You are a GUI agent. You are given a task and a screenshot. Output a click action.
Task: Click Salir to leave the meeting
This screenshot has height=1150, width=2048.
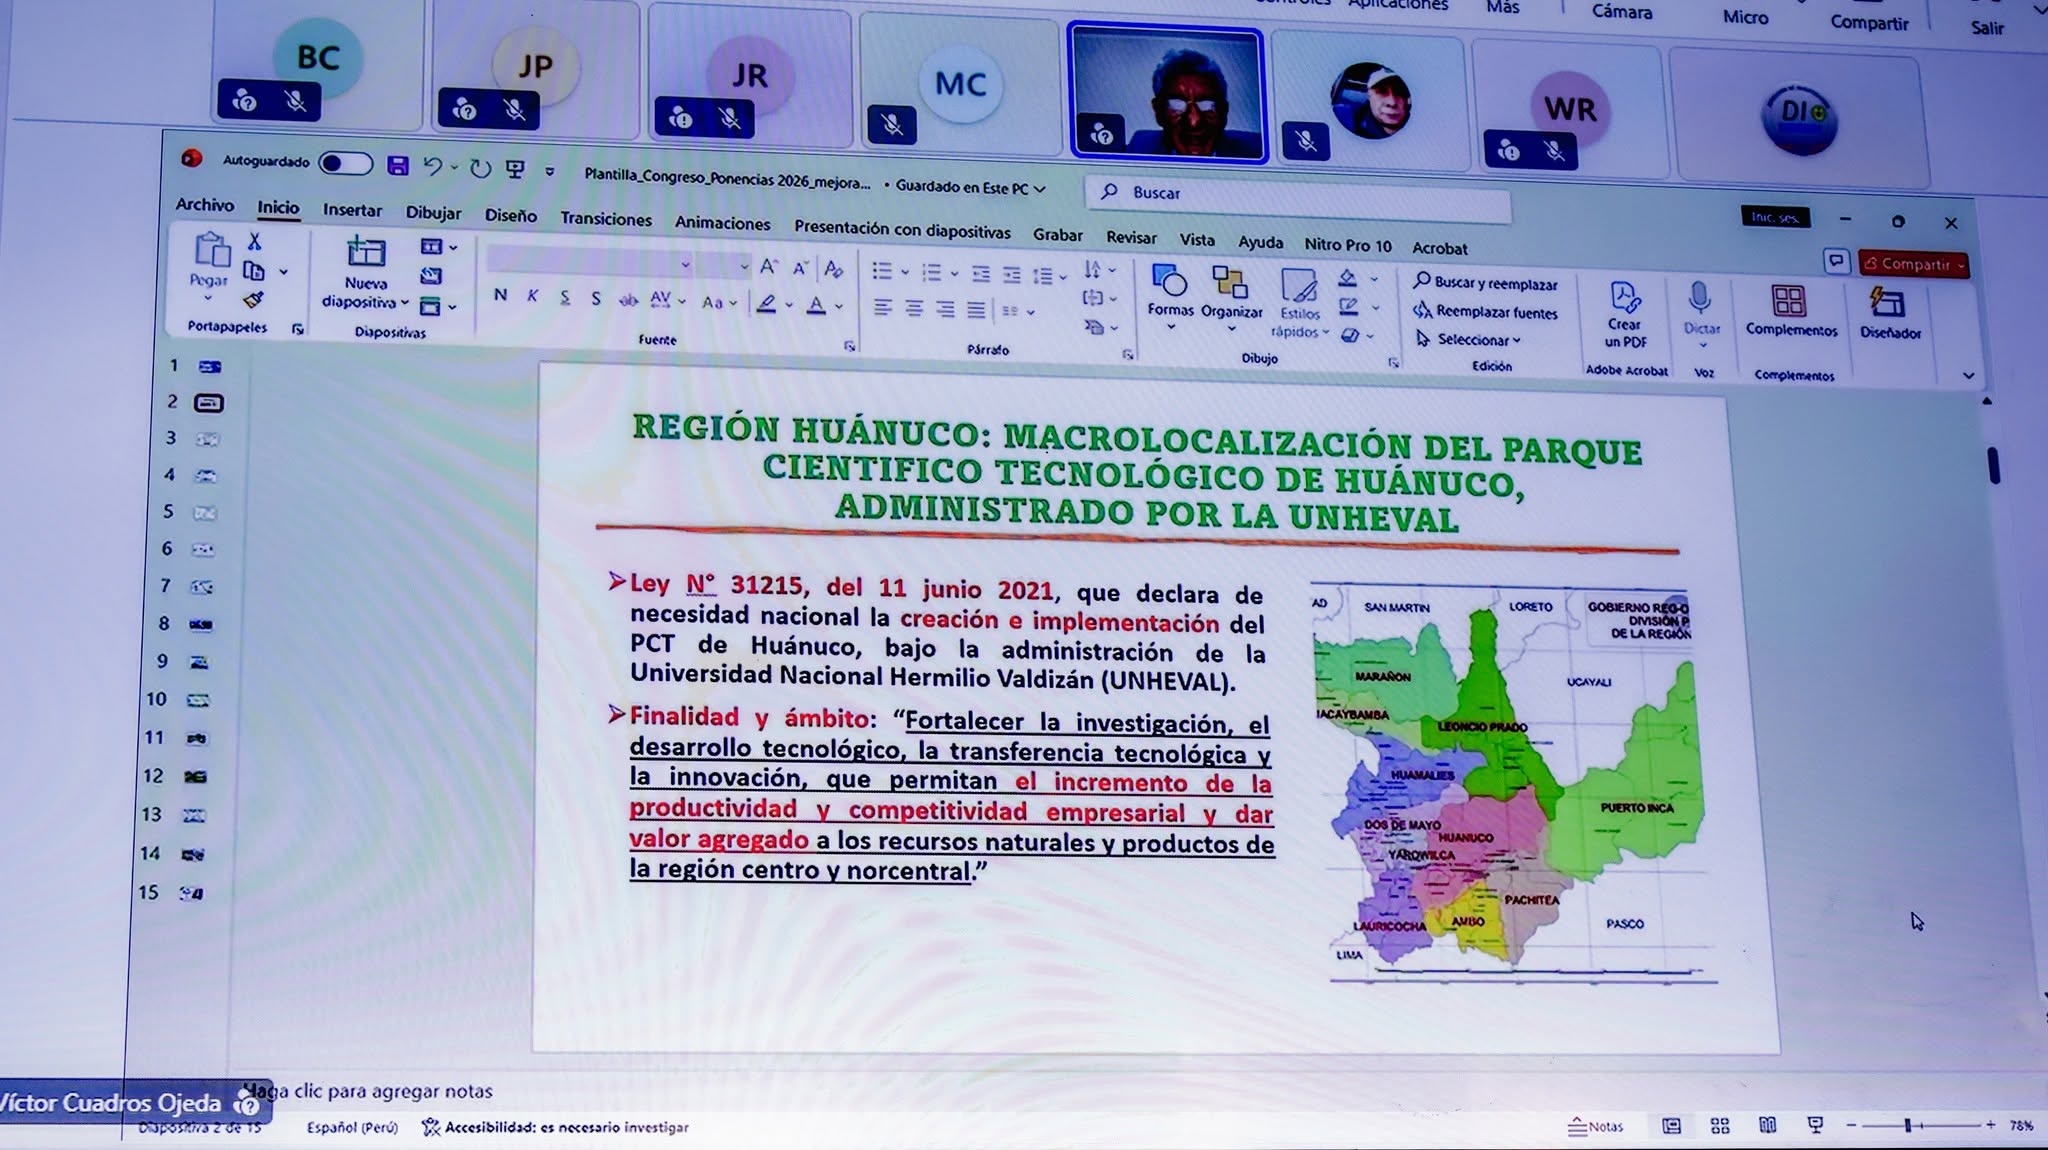click(x=1987, y=28)
